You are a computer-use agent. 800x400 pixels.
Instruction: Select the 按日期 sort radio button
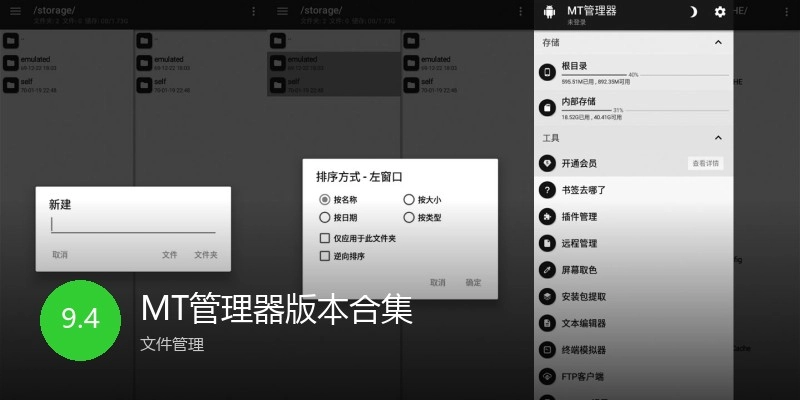(x=324, y=217)
